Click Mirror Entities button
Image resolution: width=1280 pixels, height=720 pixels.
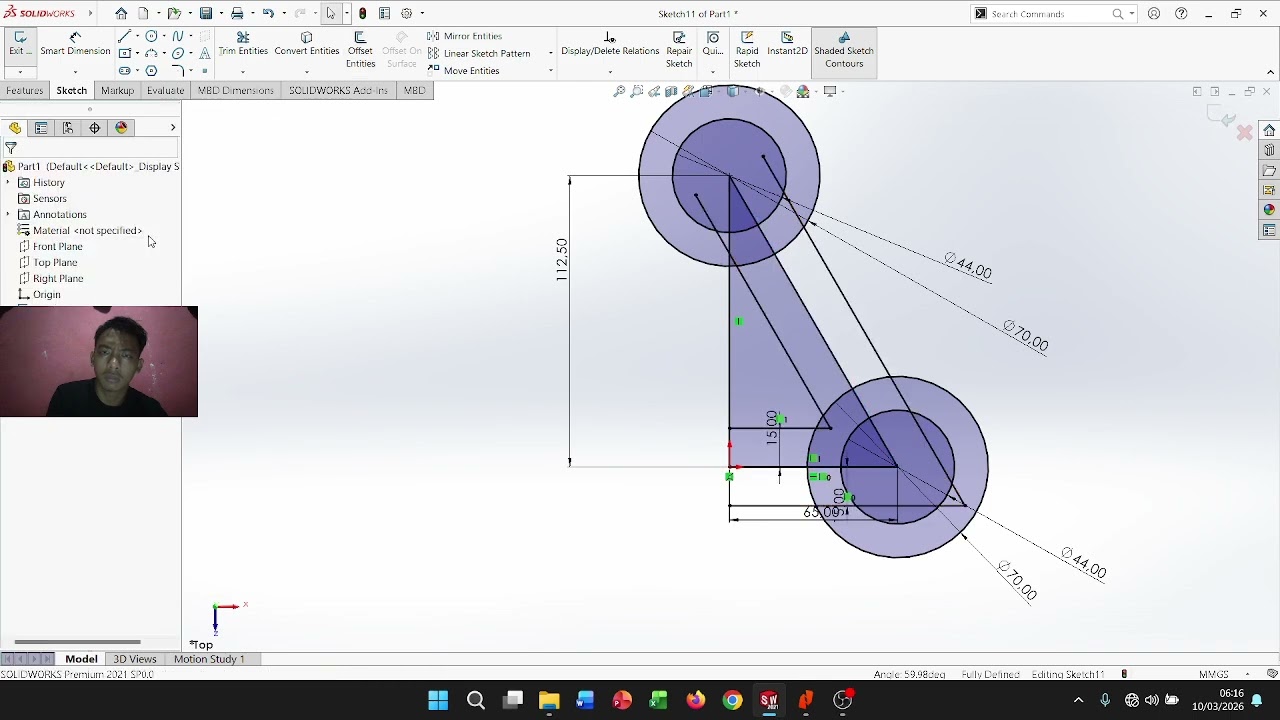pyautogui.click(x=464, y=36)
